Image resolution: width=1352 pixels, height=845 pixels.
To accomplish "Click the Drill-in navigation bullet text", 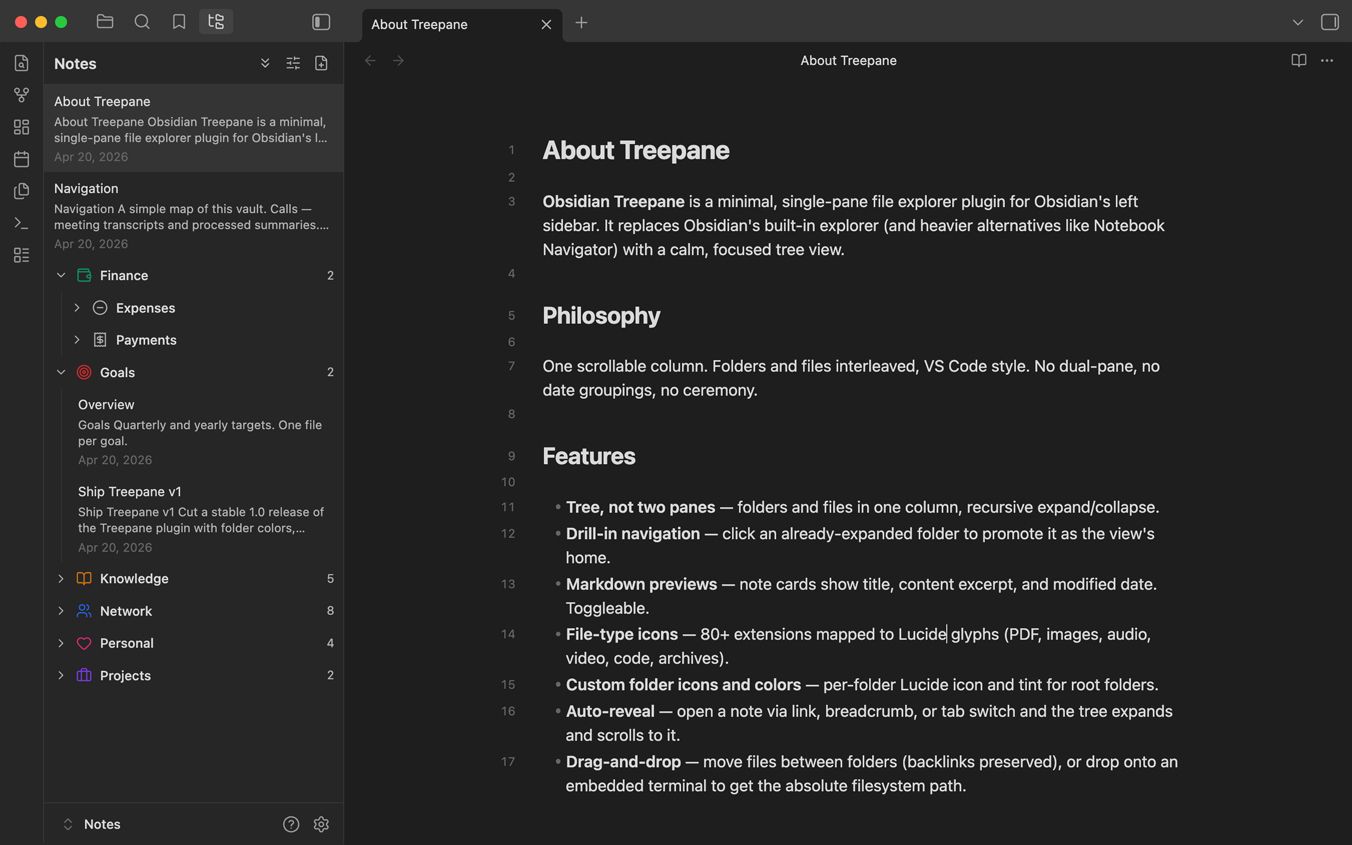I will pyautogui.click(x=860, y=546).
